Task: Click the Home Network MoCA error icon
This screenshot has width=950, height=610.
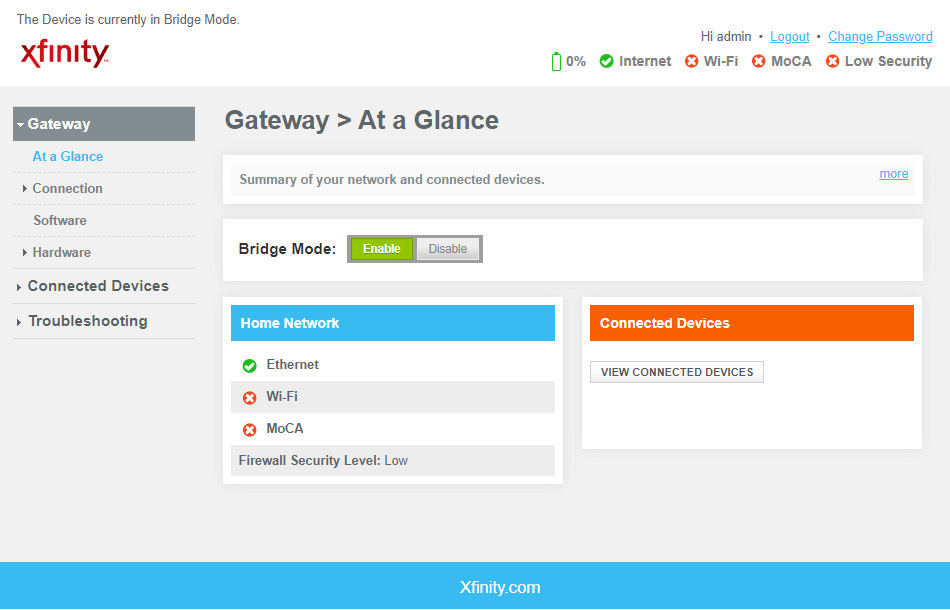Action: pos(250,430)
